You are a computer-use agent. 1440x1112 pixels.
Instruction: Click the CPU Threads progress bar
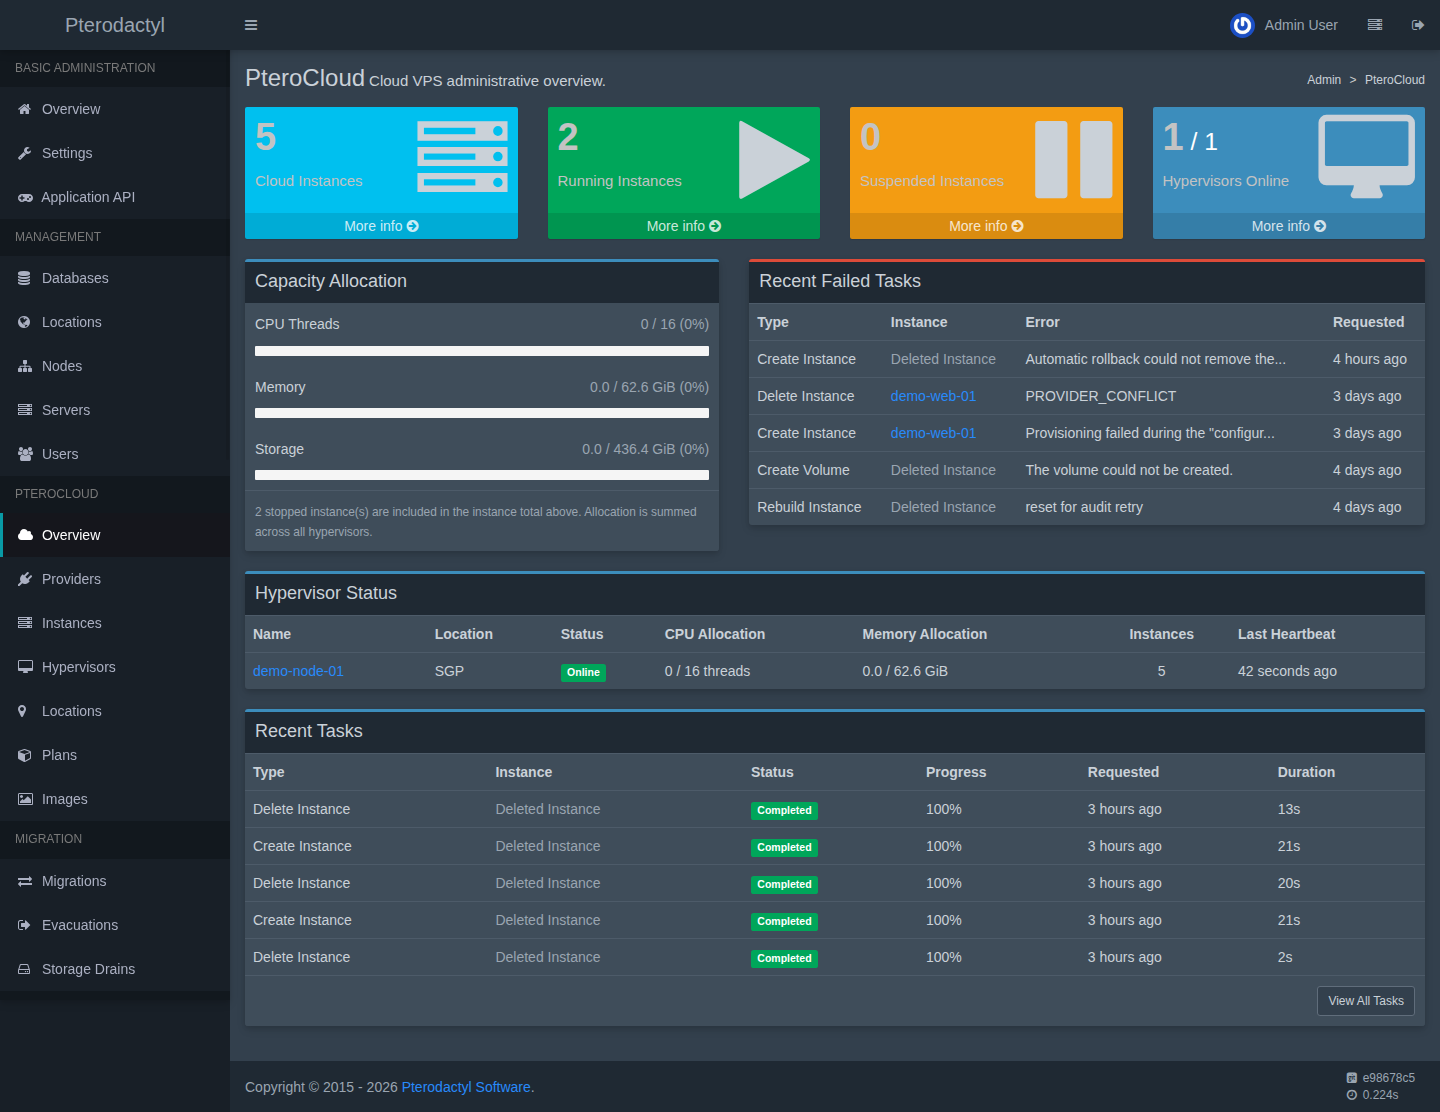point(482,351)
